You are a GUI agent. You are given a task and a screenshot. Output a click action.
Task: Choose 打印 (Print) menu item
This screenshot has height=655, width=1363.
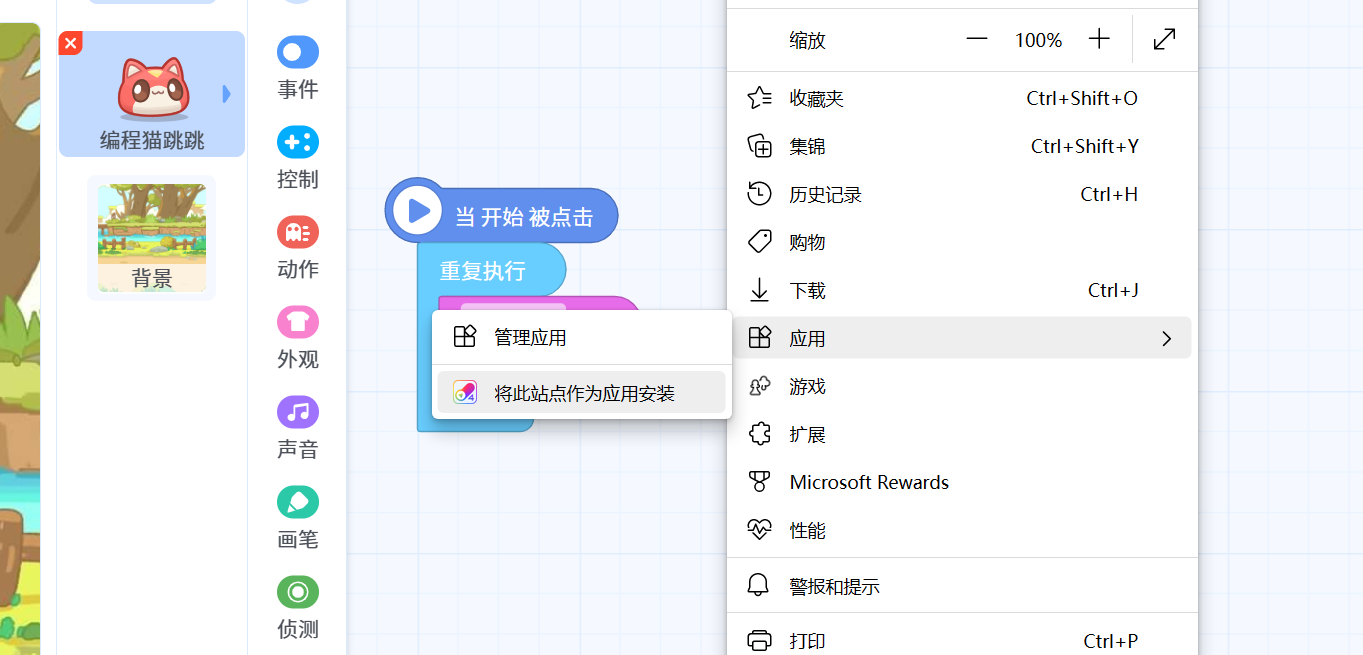tap(962, 640)
